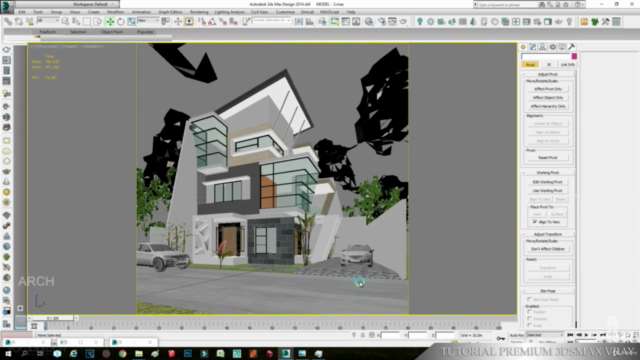The image size is (640, 360).
Task: Click the Mirror tool icon
Action: coord(299,22)
